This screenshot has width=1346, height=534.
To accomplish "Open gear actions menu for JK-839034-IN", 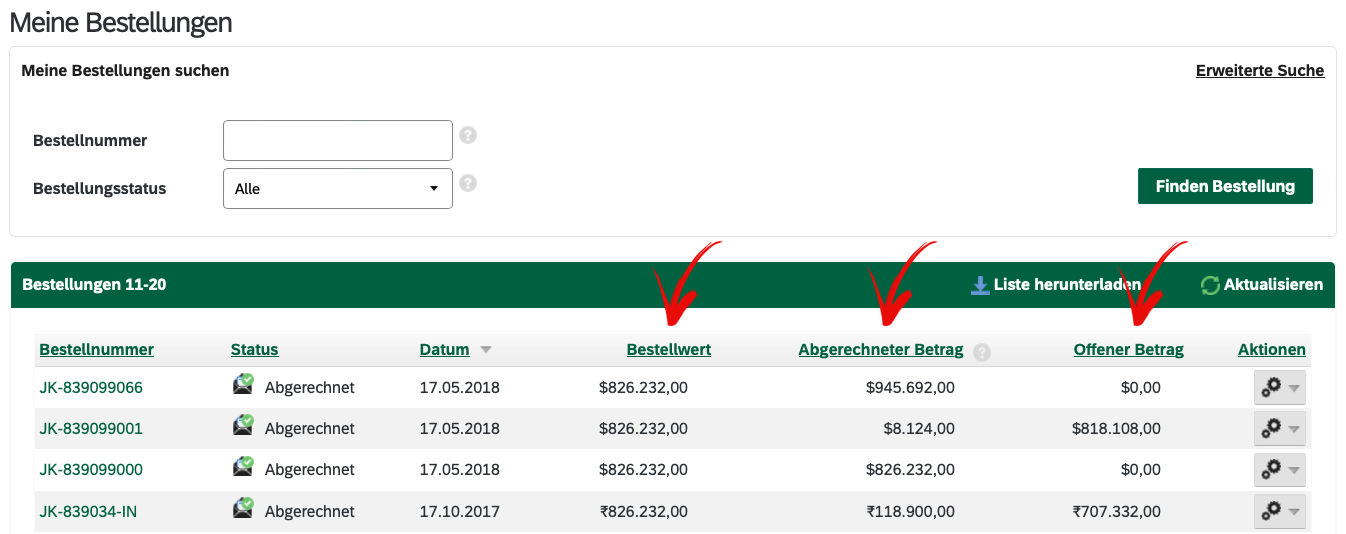I will (x=1280, y=511).
